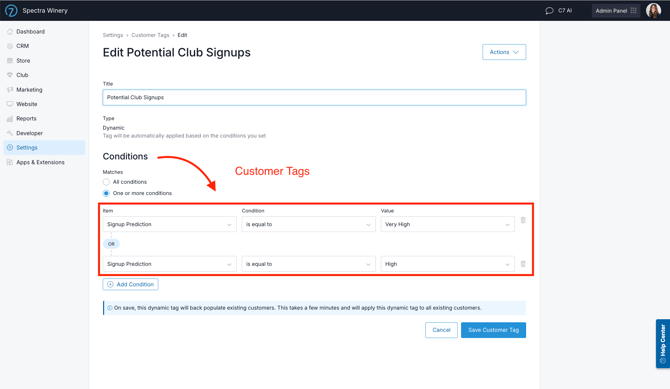This screenshot has width=670, height=389.
Task: Open the High value dropdown
Action: (x=447, y=264)
